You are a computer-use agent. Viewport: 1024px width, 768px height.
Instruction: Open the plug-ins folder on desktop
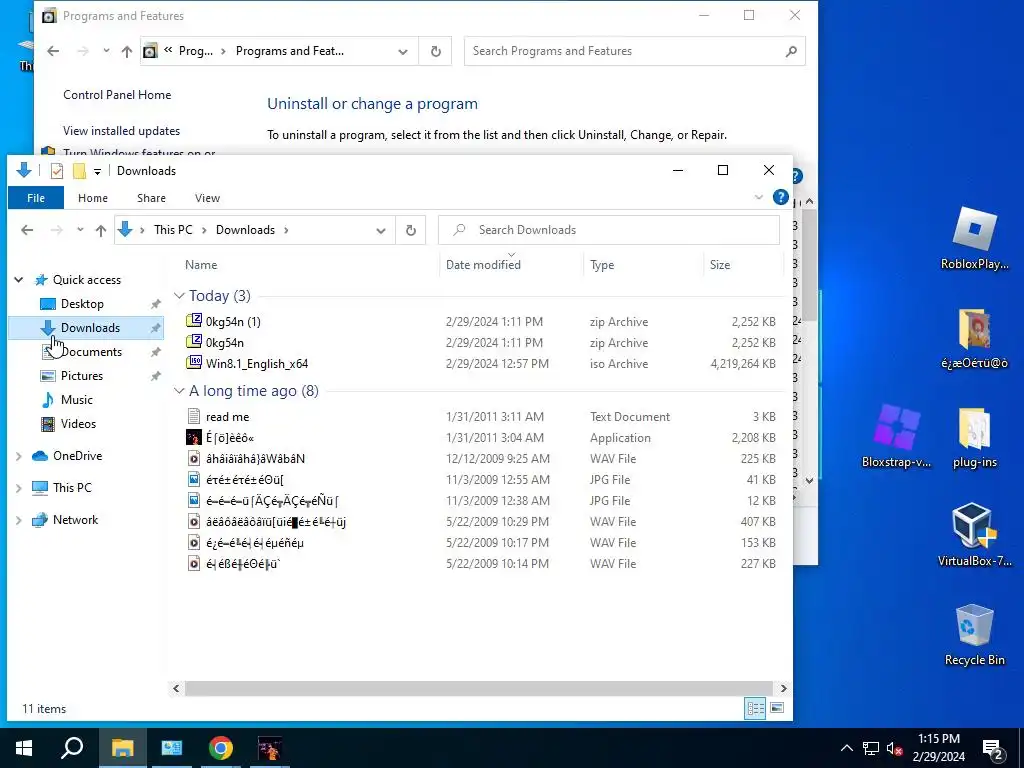[x=974, y=436]
